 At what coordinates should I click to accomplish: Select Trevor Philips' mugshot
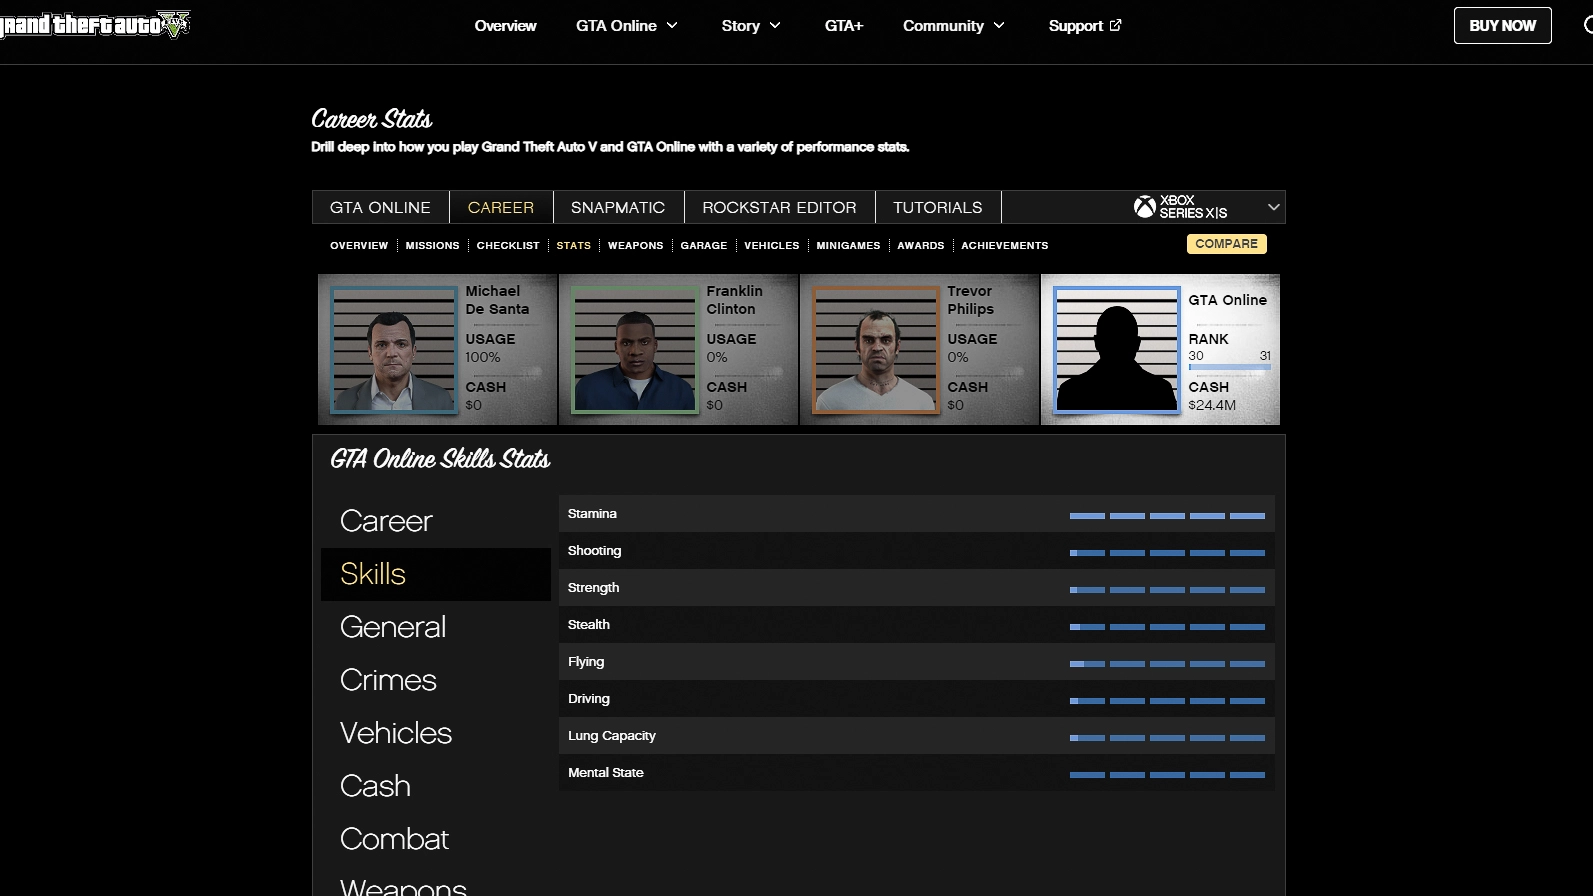(876, 350)
